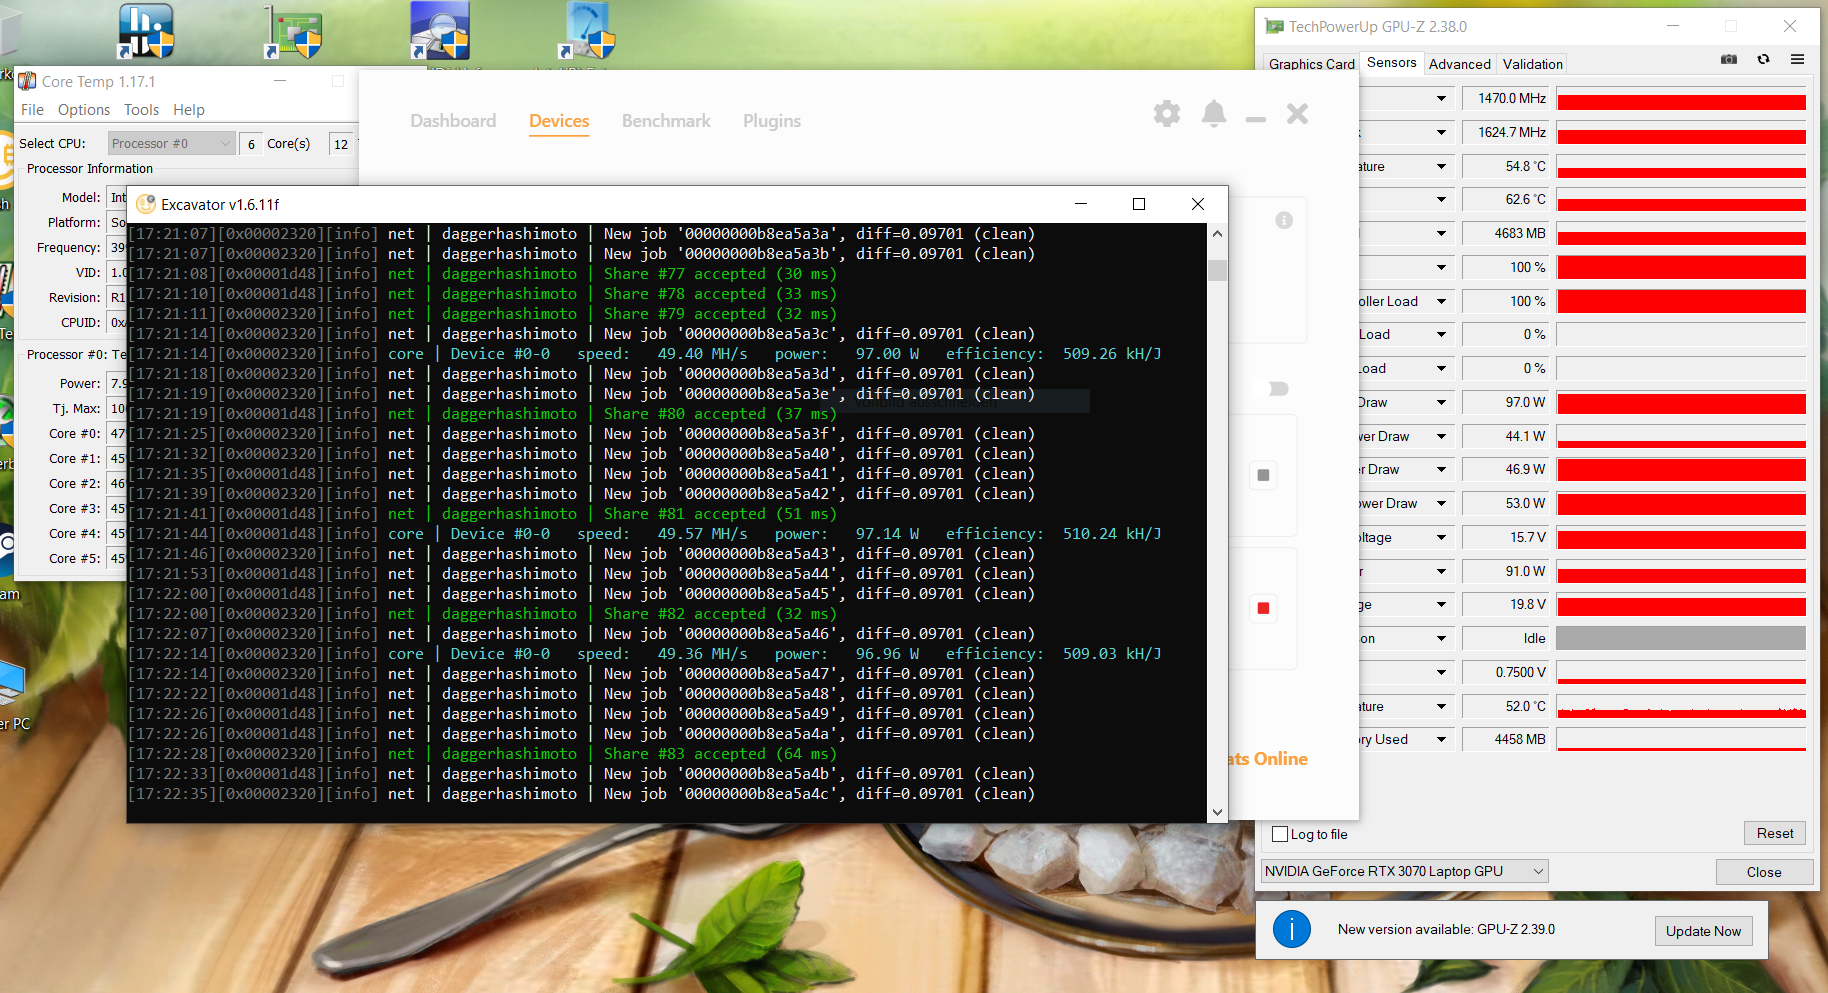
Task: Open dropdown beside the Idle sensor value
Action: pos(1441,638)
